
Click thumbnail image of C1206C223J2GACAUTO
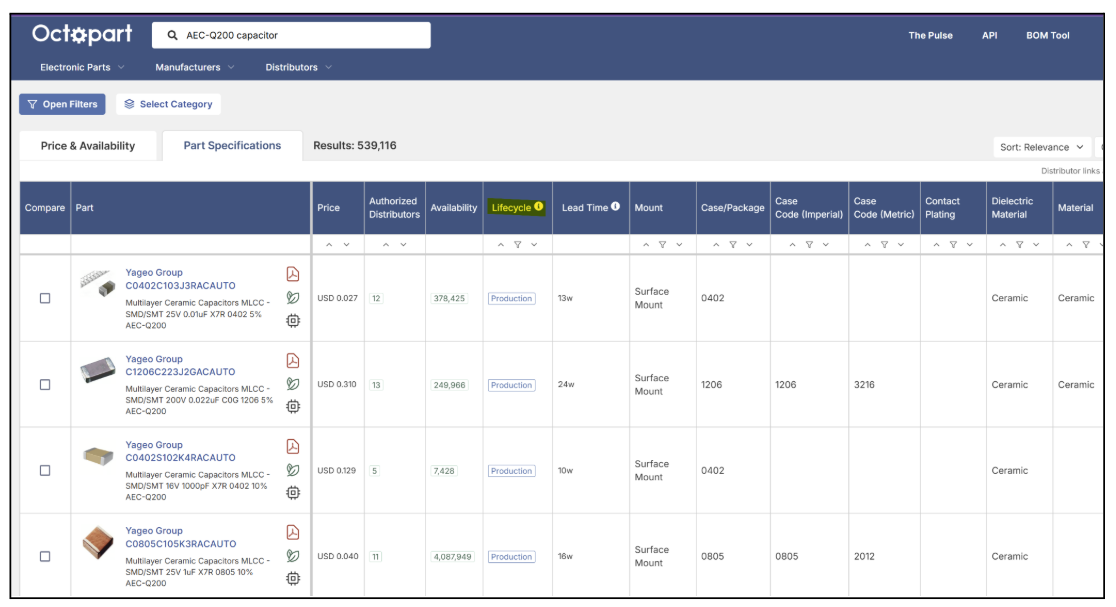coord(98,370)
